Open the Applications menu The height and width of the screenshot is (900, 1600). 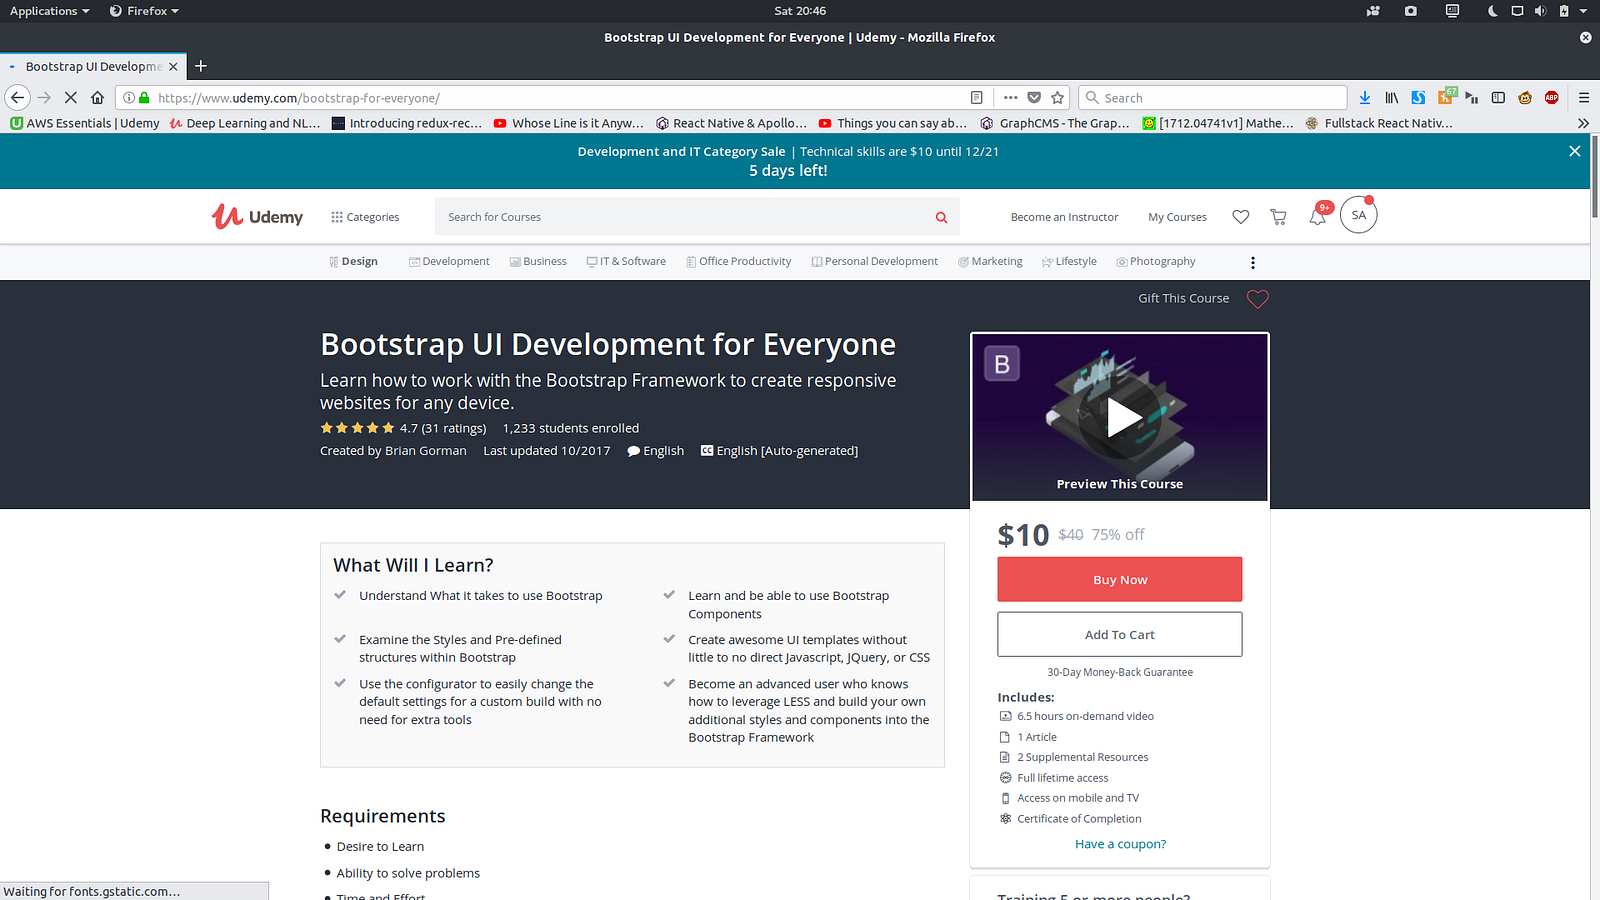49,11
